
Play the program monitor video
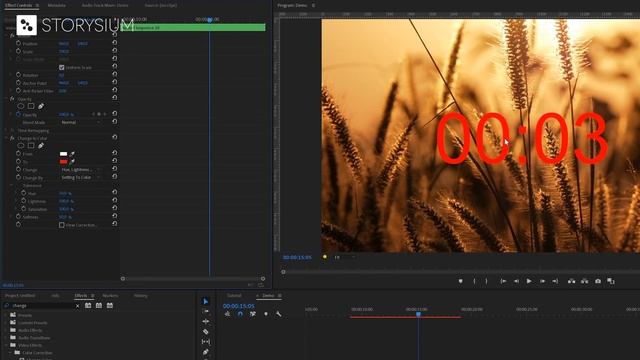point(529,281)
